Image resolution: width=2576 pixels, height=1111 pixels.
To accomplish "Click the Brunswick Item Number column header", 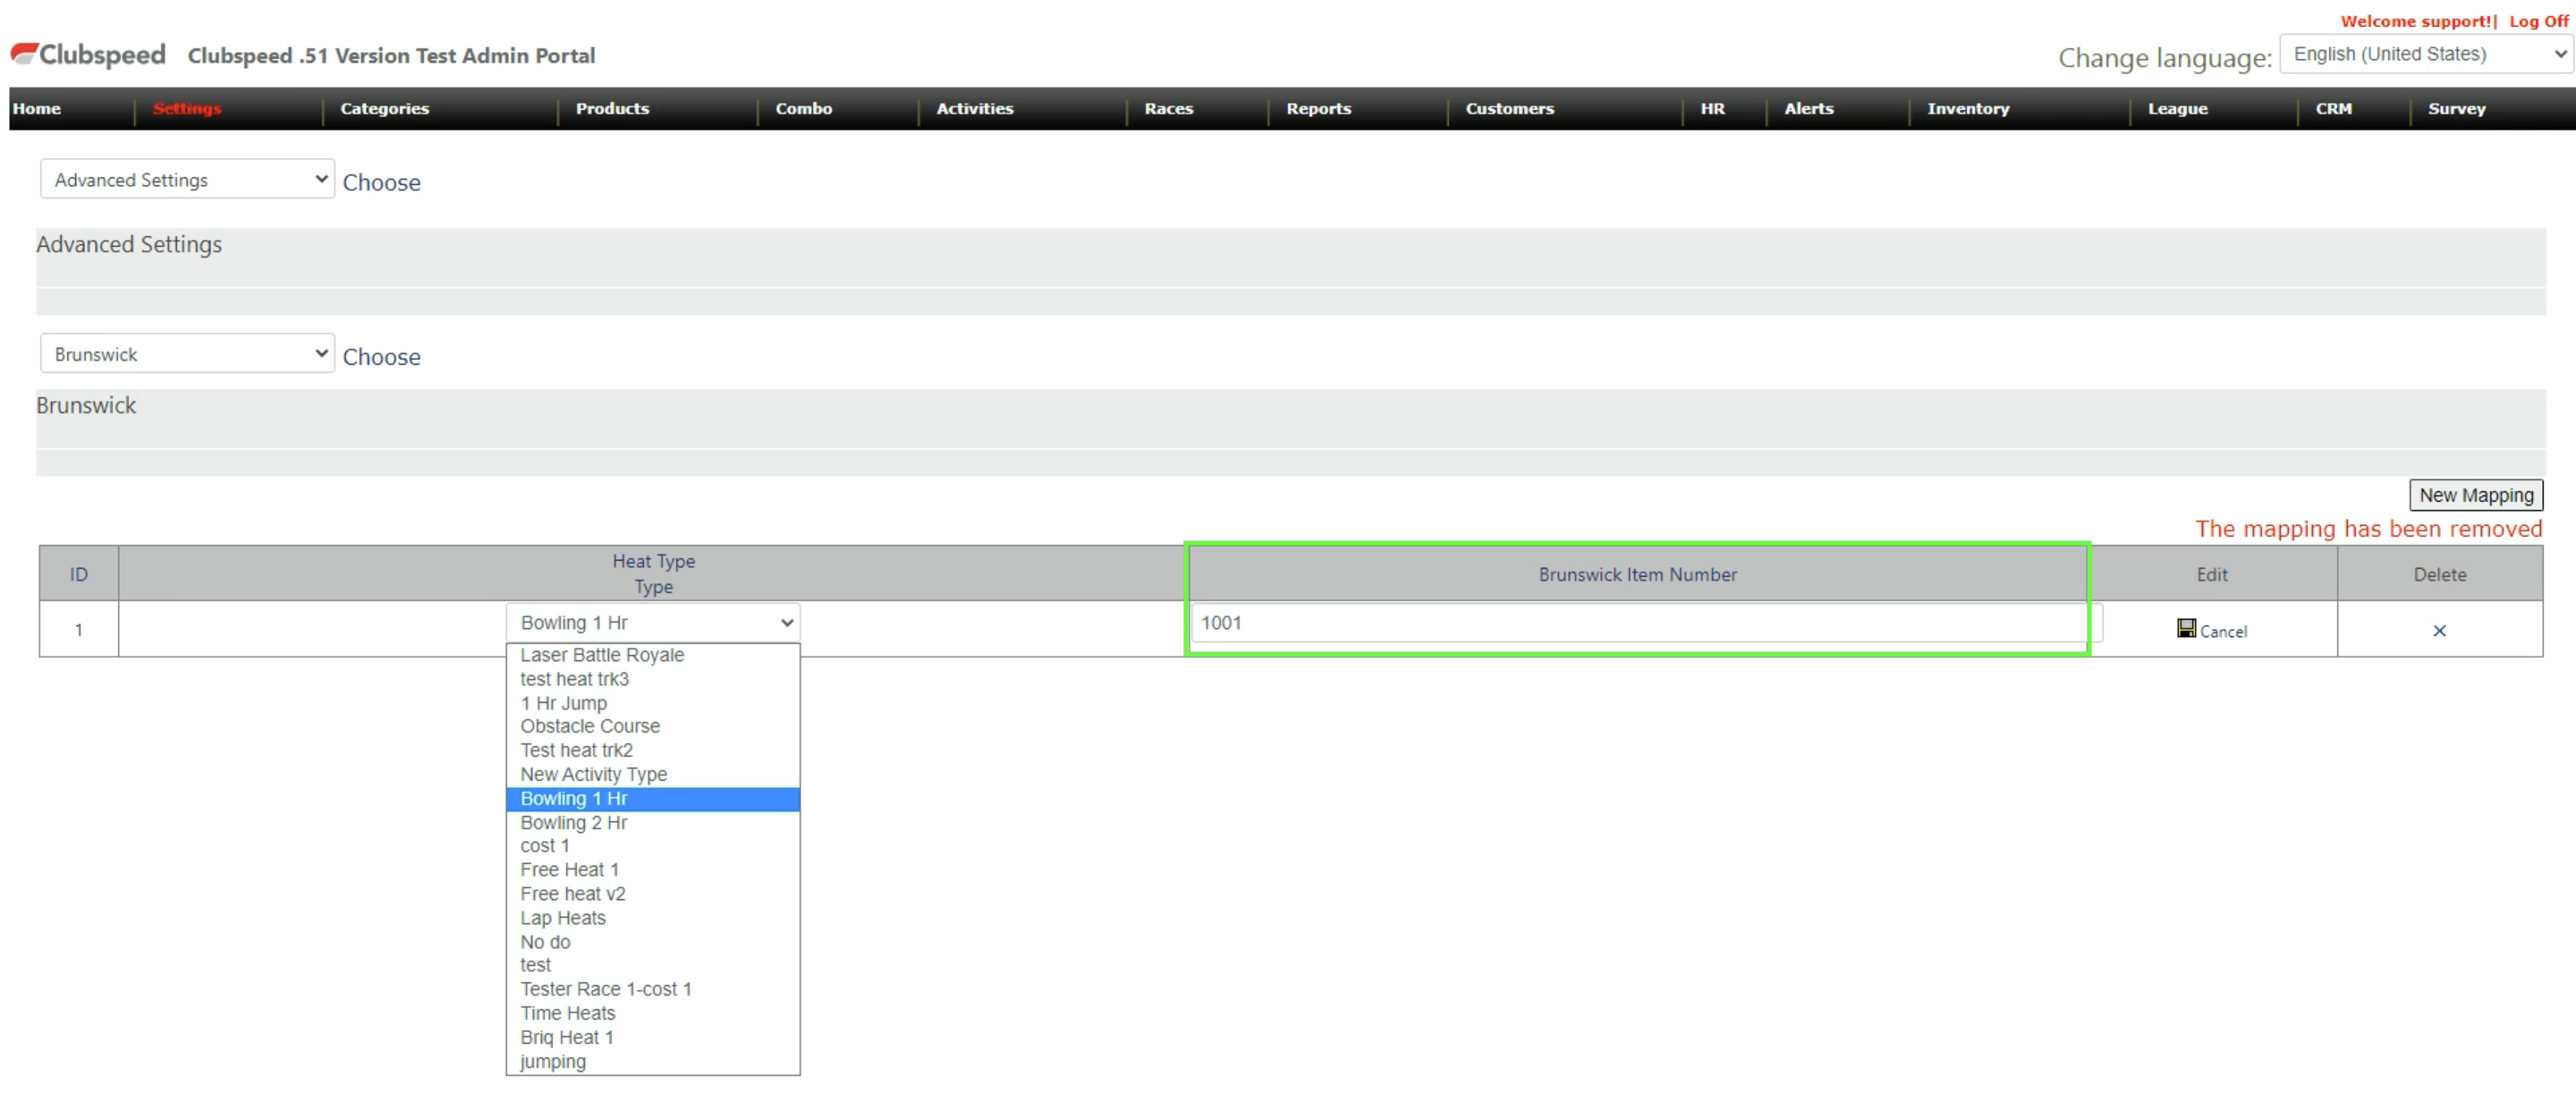I will tap(1637, 574).
